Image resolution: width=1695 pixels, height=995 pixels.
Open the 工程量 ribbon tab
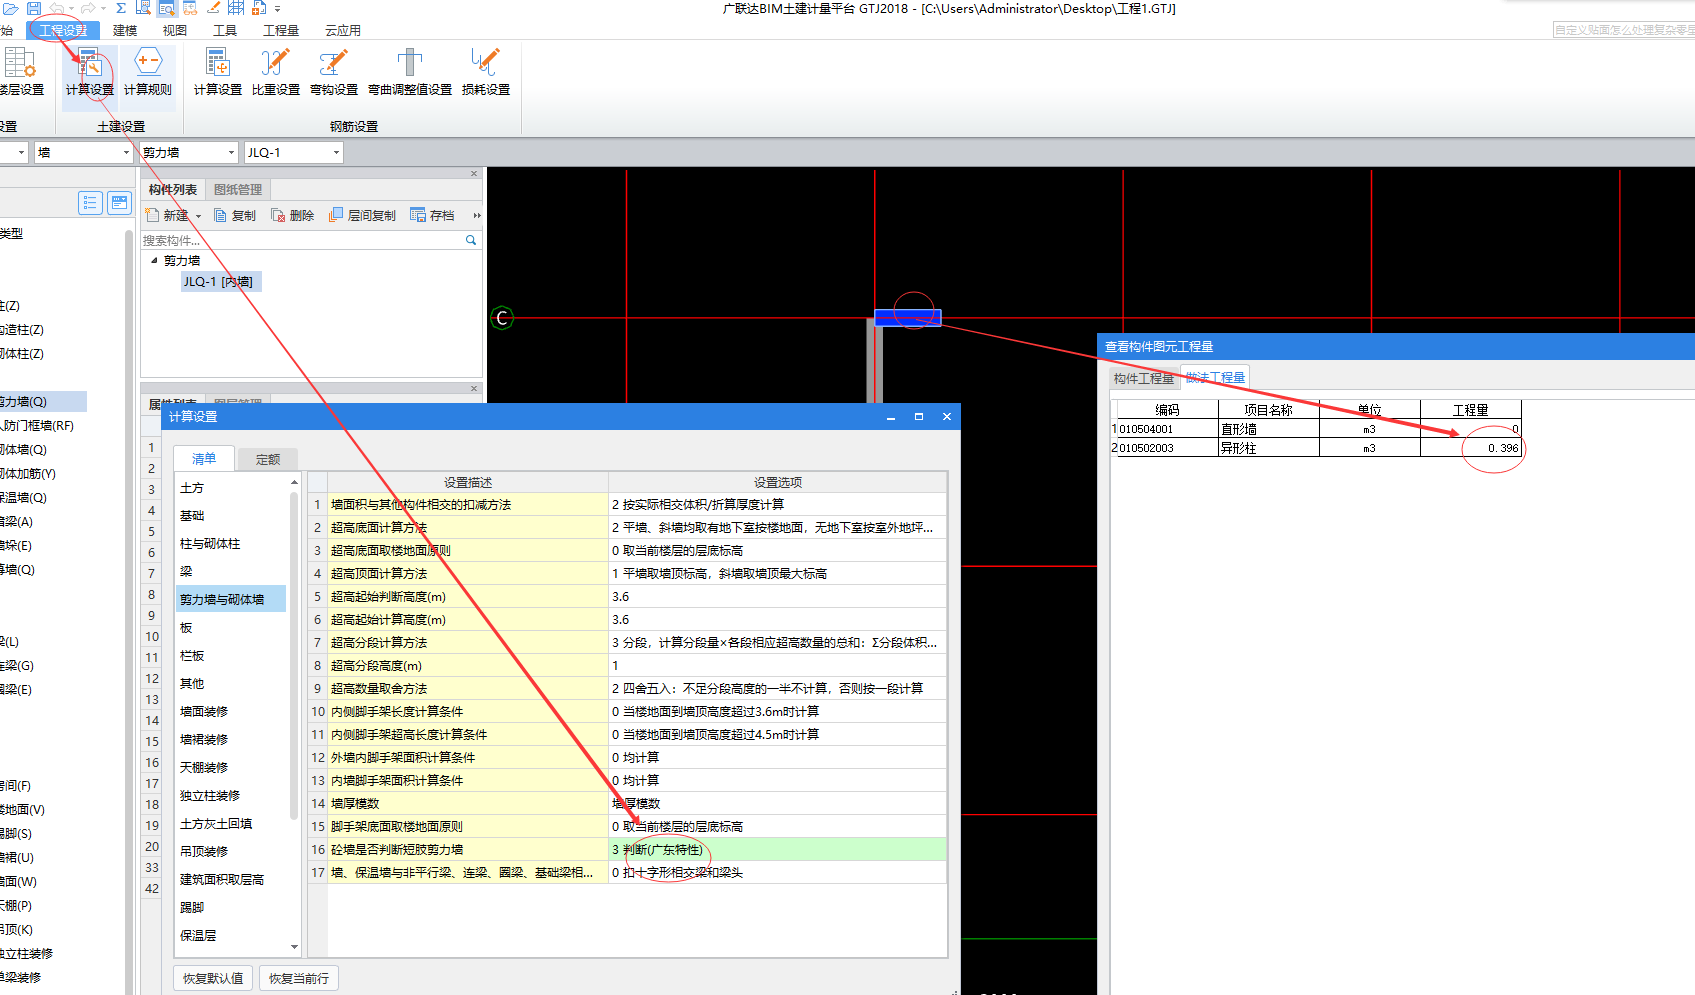281,30
